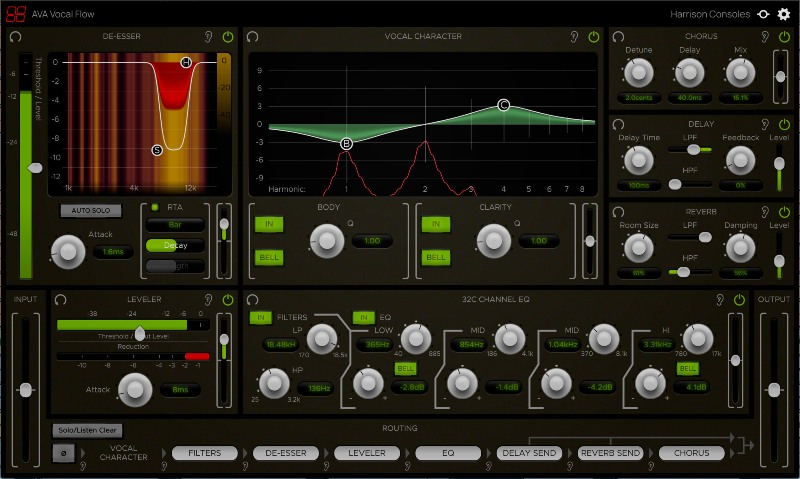Toggle De-Esser power button

pyautogui.click(x=228, y=37)
